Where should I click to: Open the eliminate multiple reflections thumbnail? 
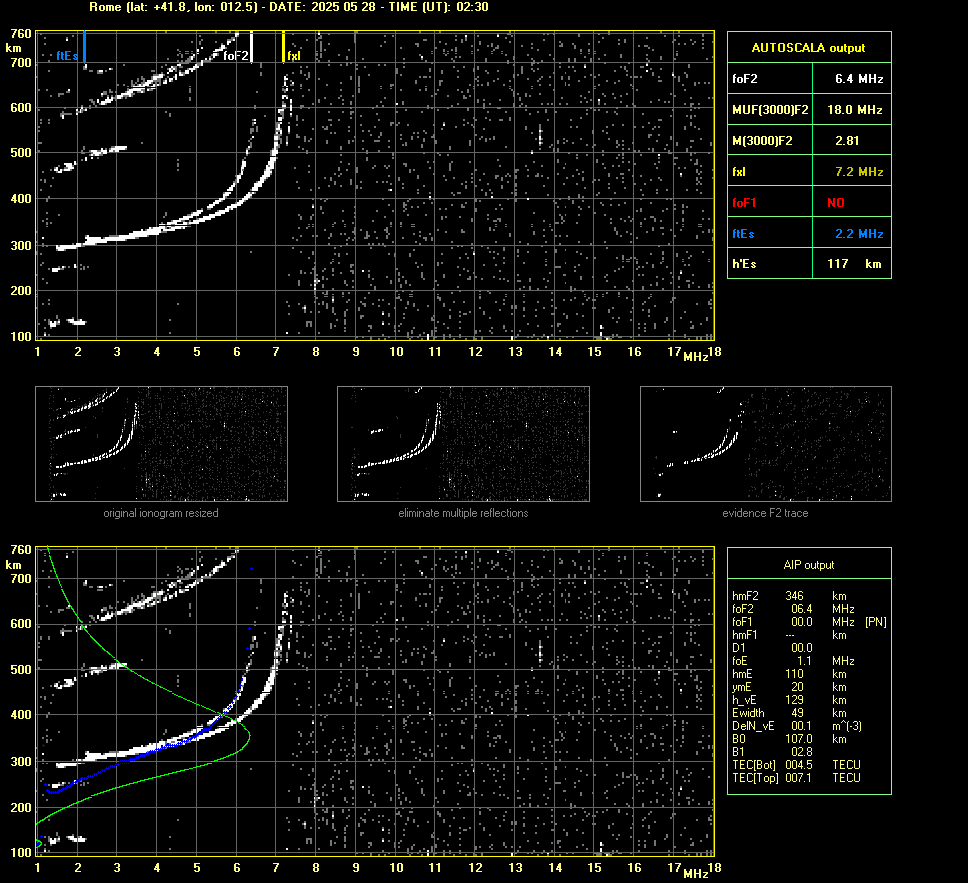[x=463, y=444]
